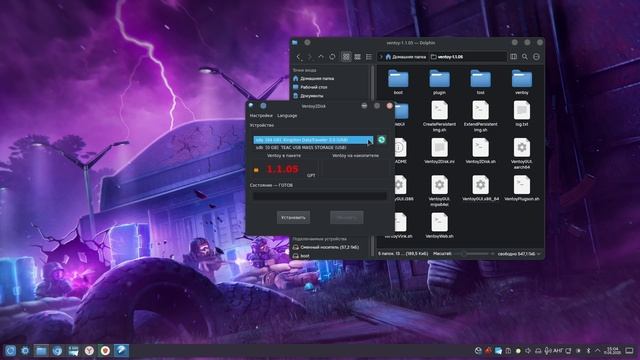The height and width of the screenshot is (360, 640).
Task: Go up one folder in Dolphin
Action: click(x=321, y=57)
